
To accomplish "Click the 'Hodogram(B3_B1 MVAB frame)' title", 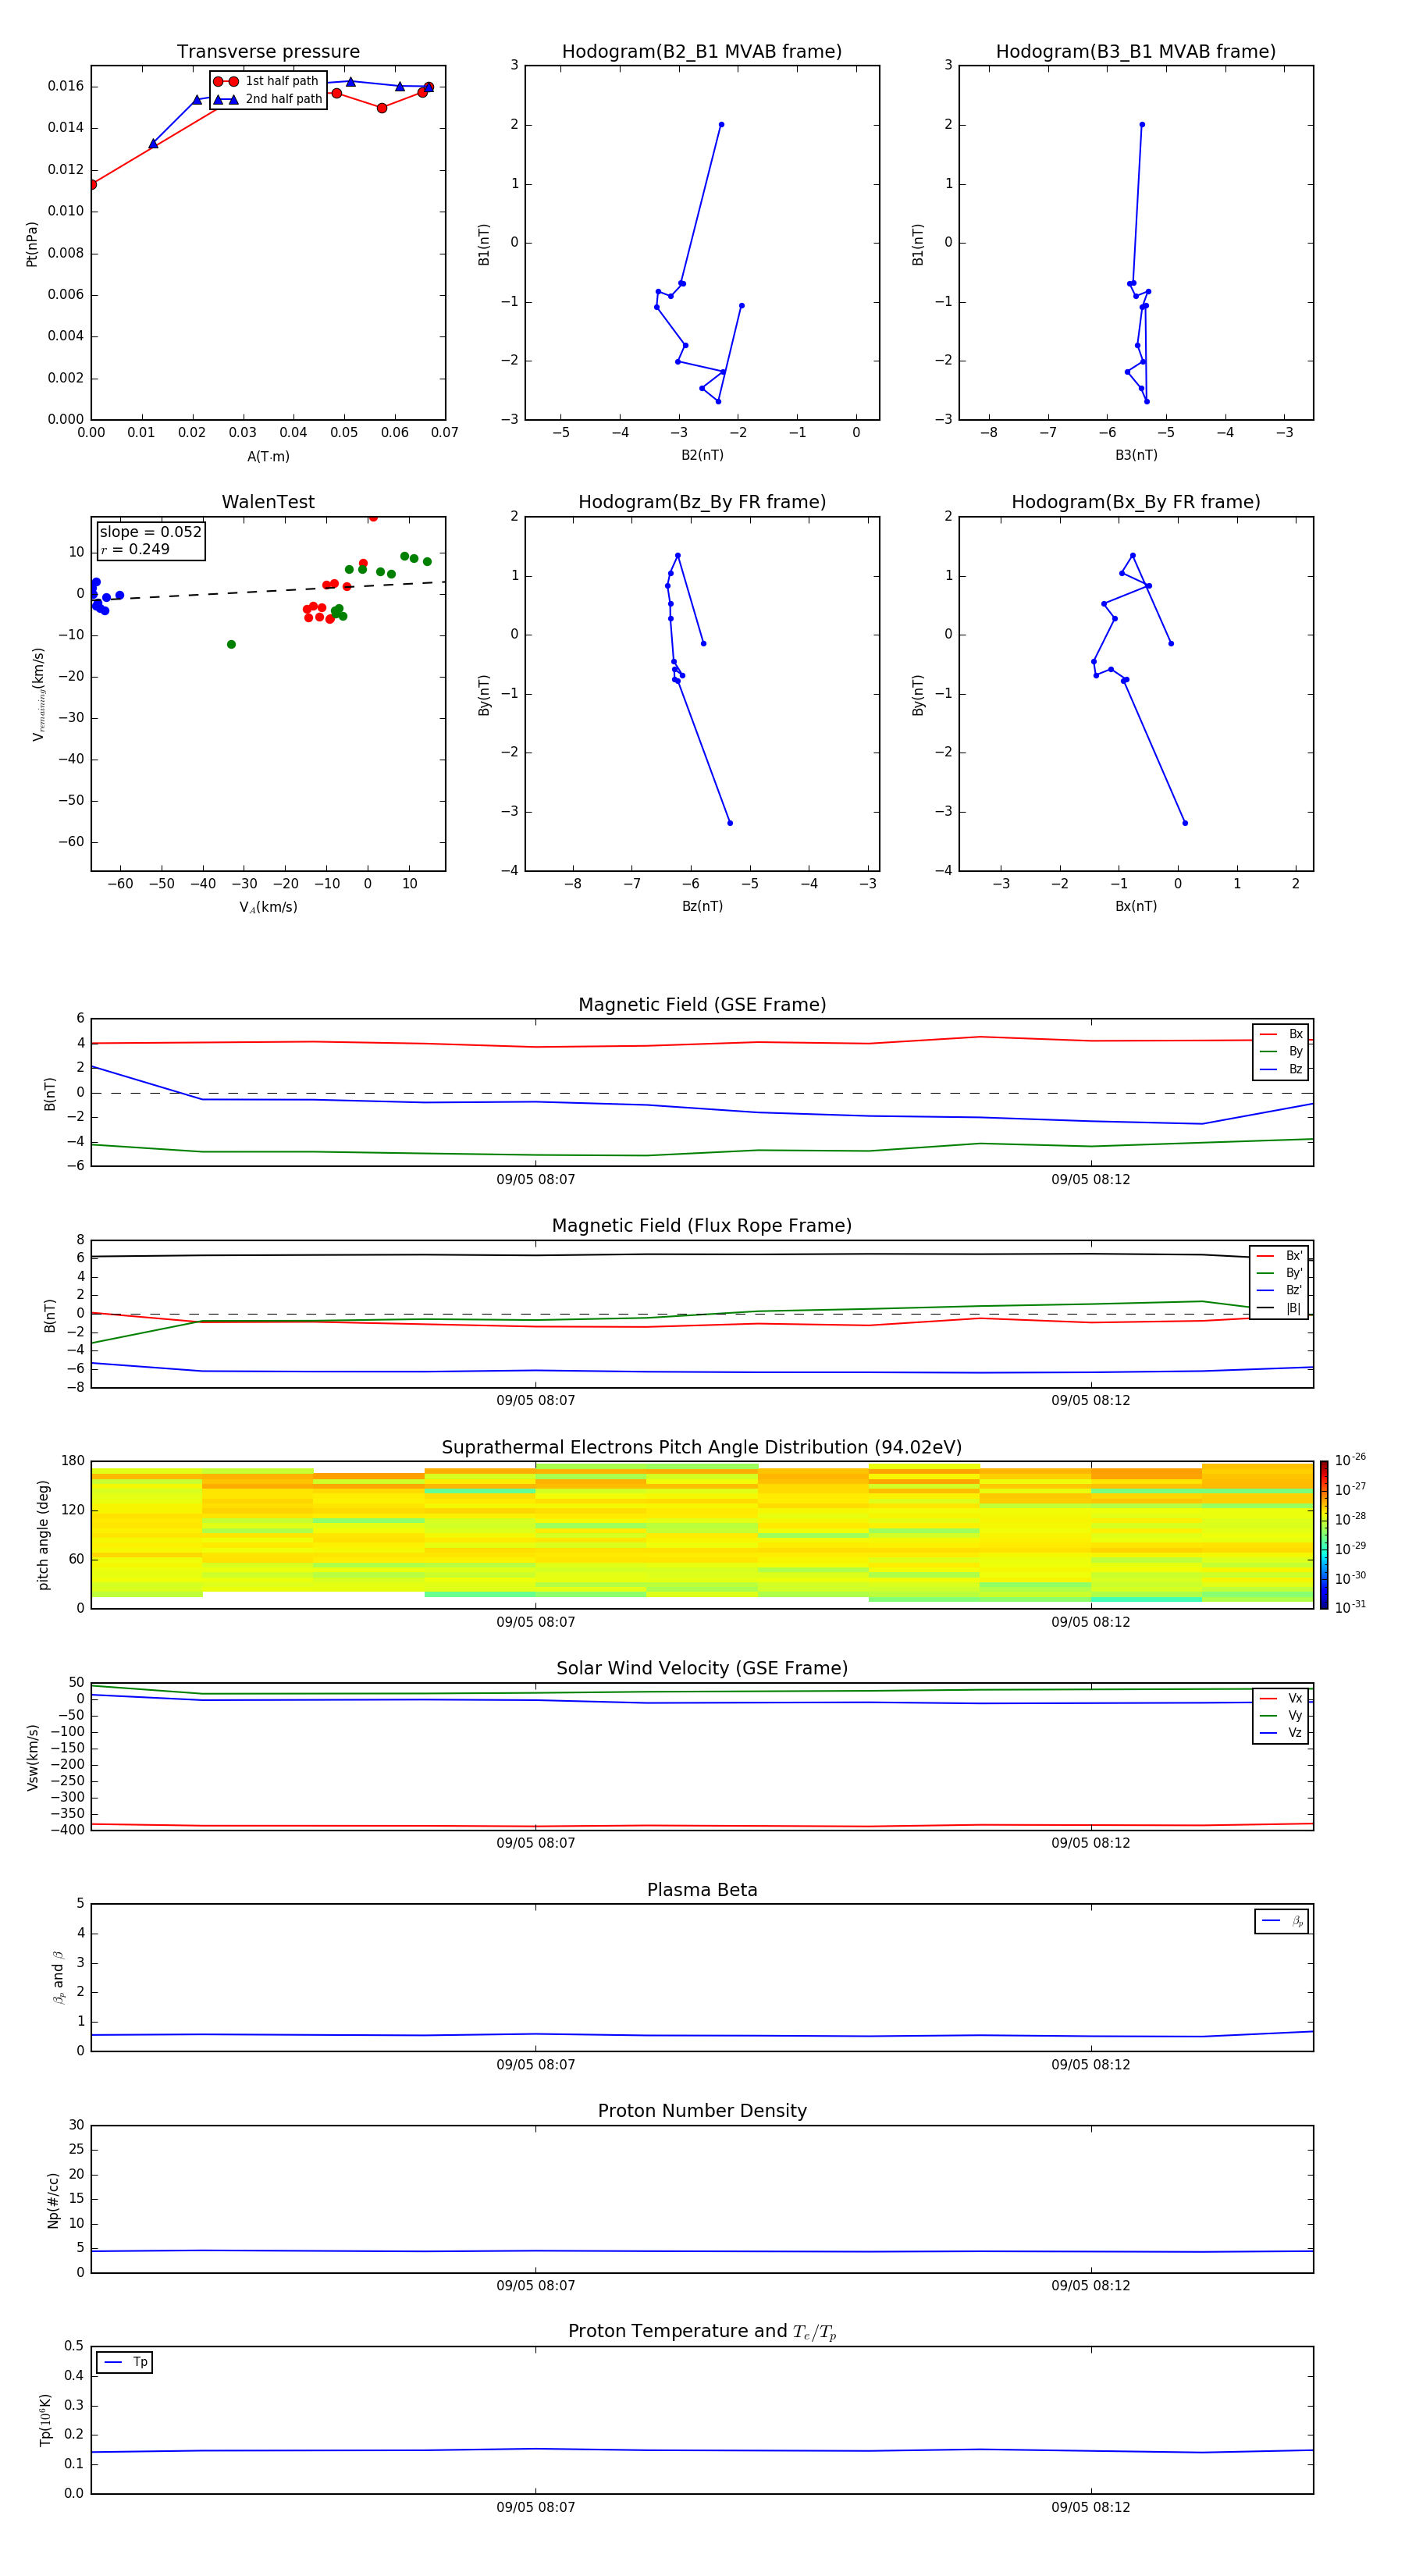I will click(x=1136, y=52).
